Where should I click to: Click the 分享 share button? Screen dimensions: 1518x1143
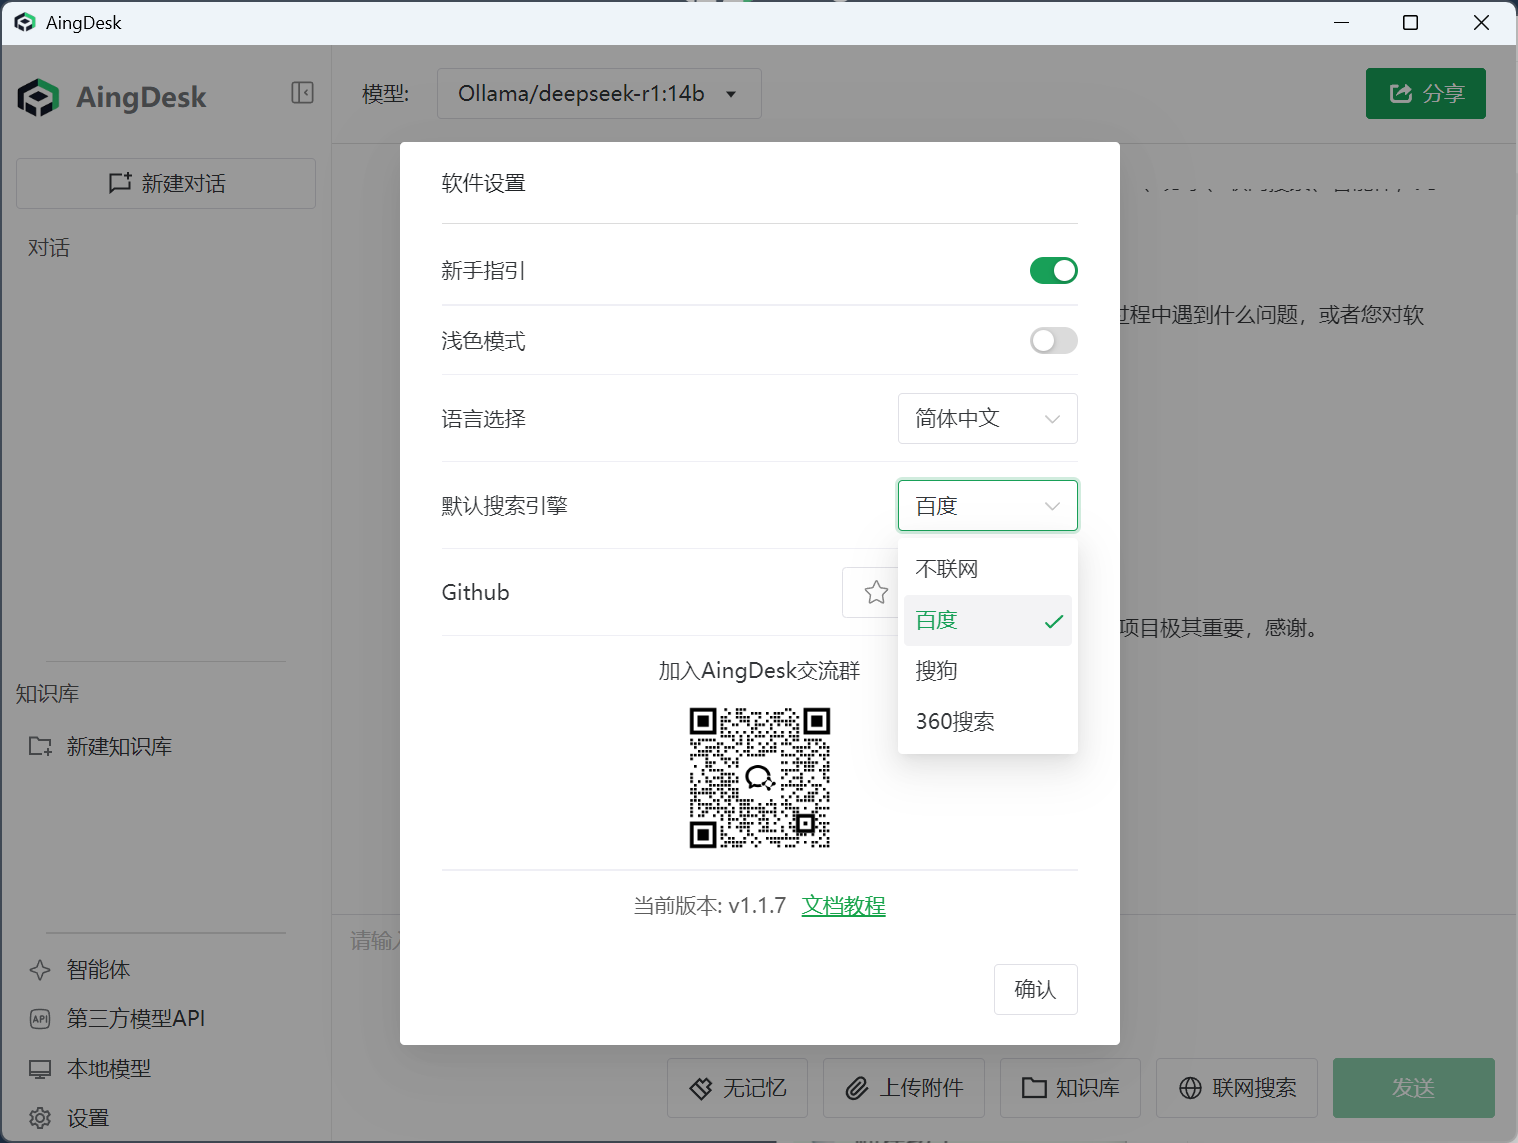(1425, 93)
